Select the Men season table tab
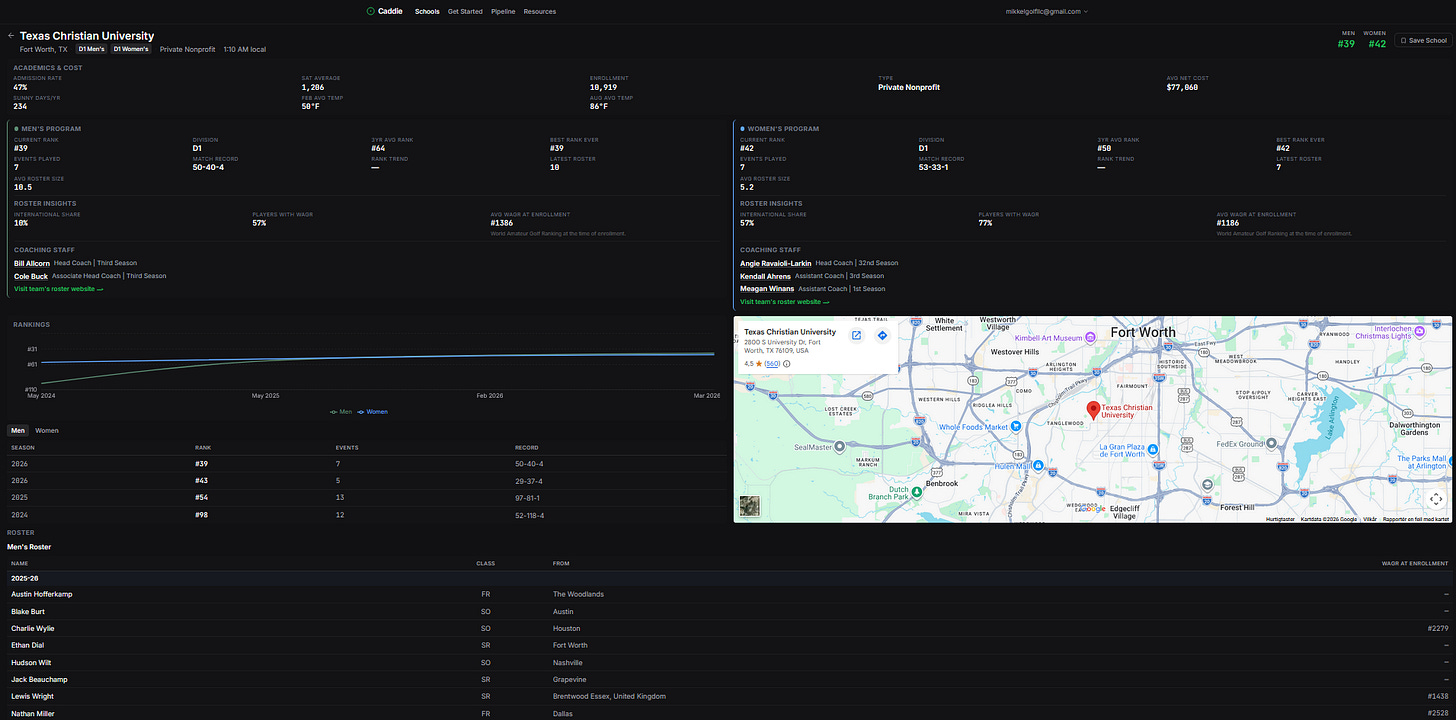The width and height of the screenshot is (1456, 720). click(18, 430)
